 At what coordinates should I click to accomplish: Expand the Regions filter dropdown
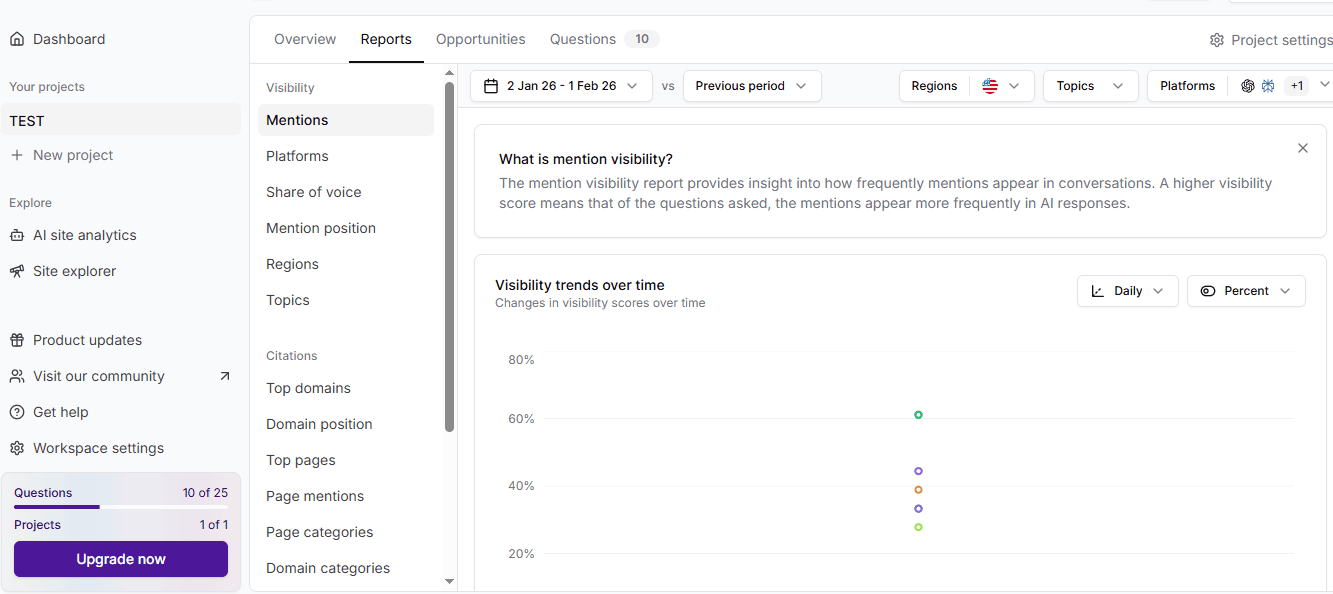[x=967, y=86]
